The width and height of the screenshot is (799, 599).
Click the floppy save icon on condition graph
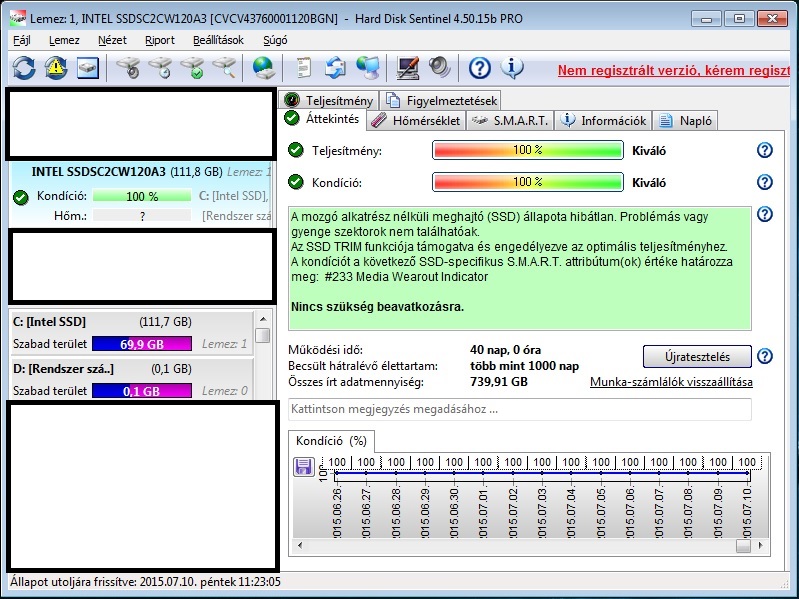[x=304, y=467]
